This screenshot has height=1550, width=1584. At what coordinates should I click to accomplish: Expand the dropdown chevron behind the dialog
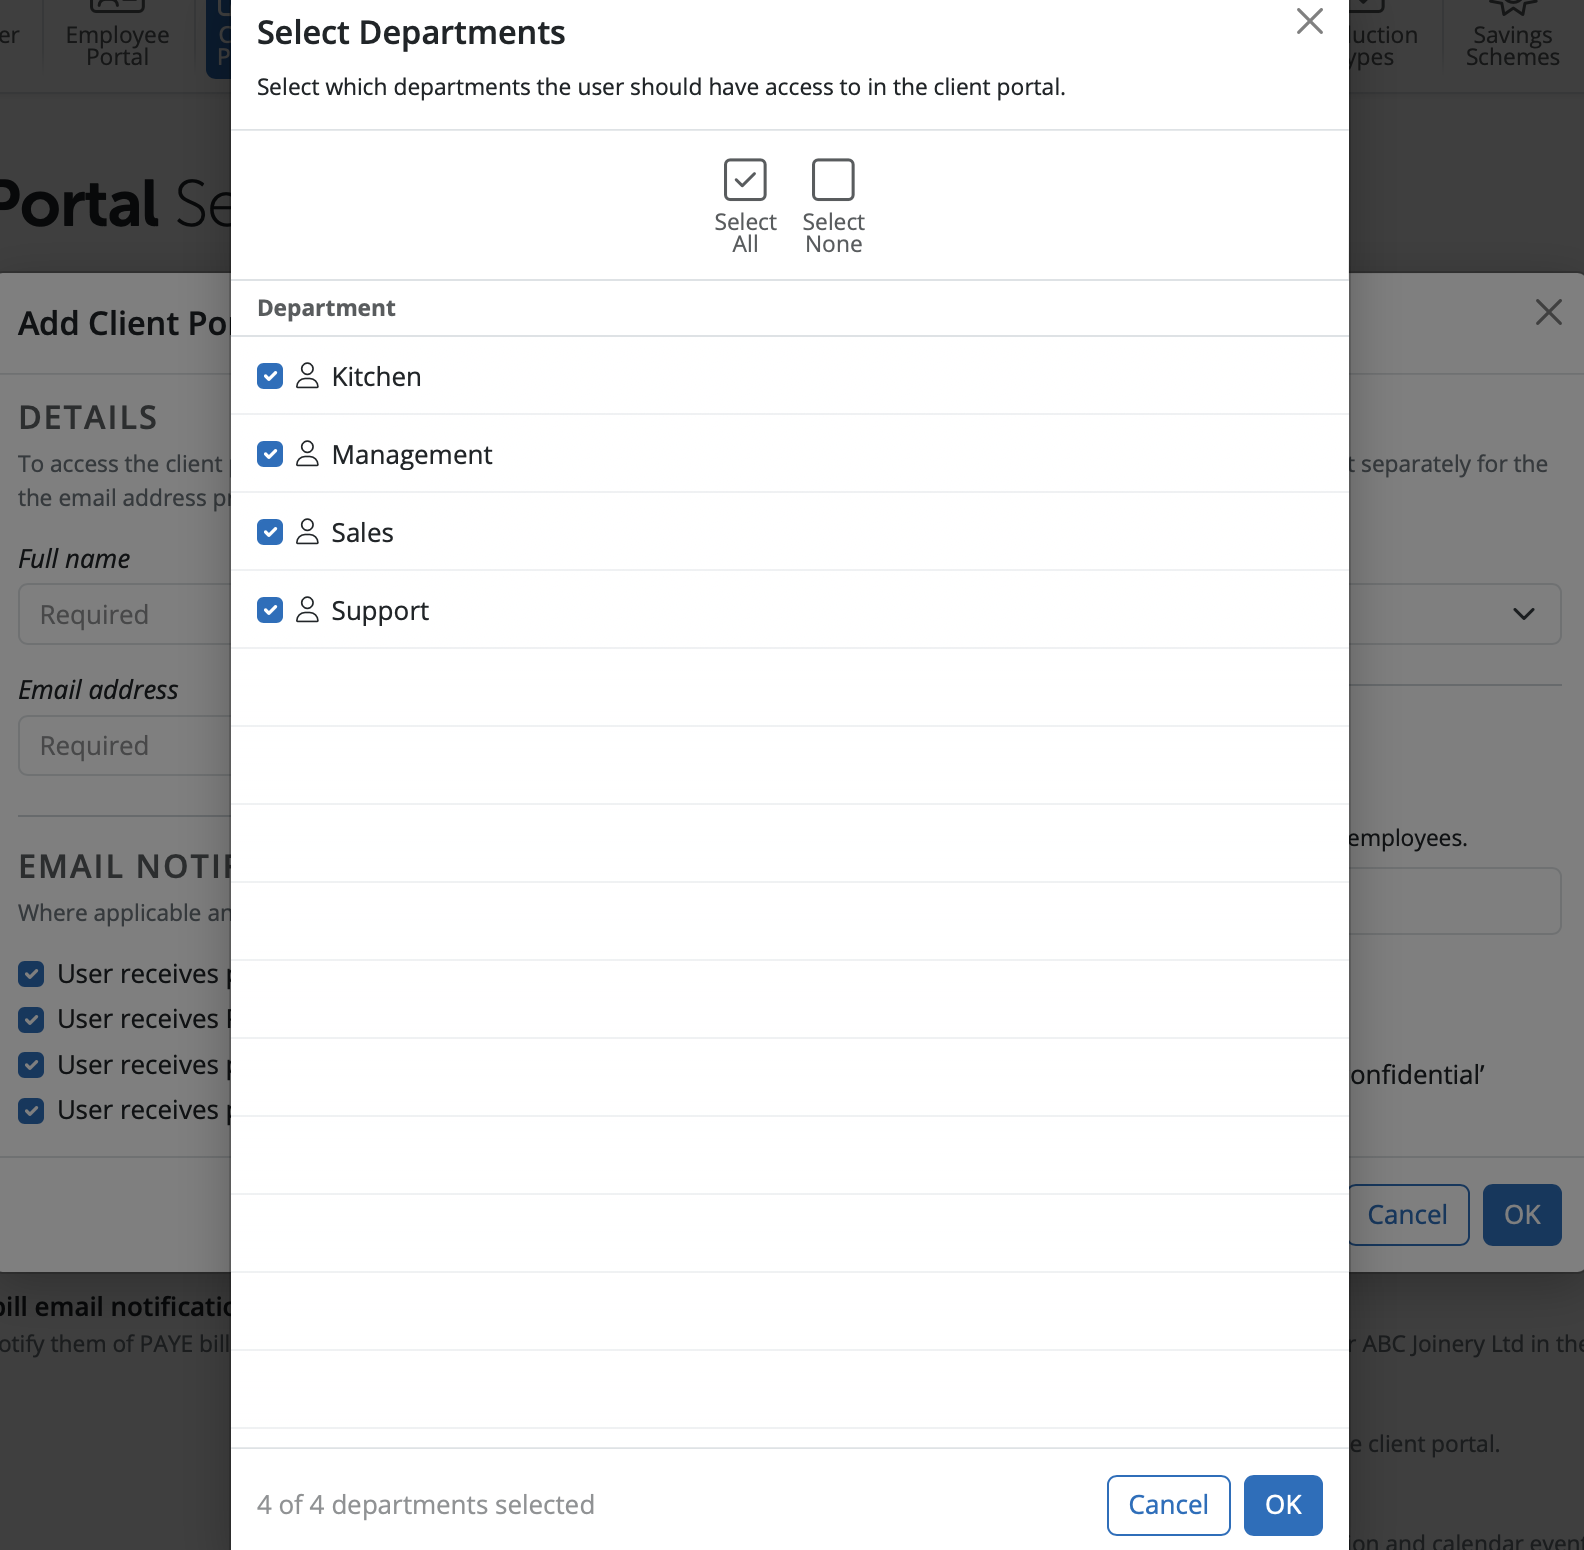[x=1523, y=614]
